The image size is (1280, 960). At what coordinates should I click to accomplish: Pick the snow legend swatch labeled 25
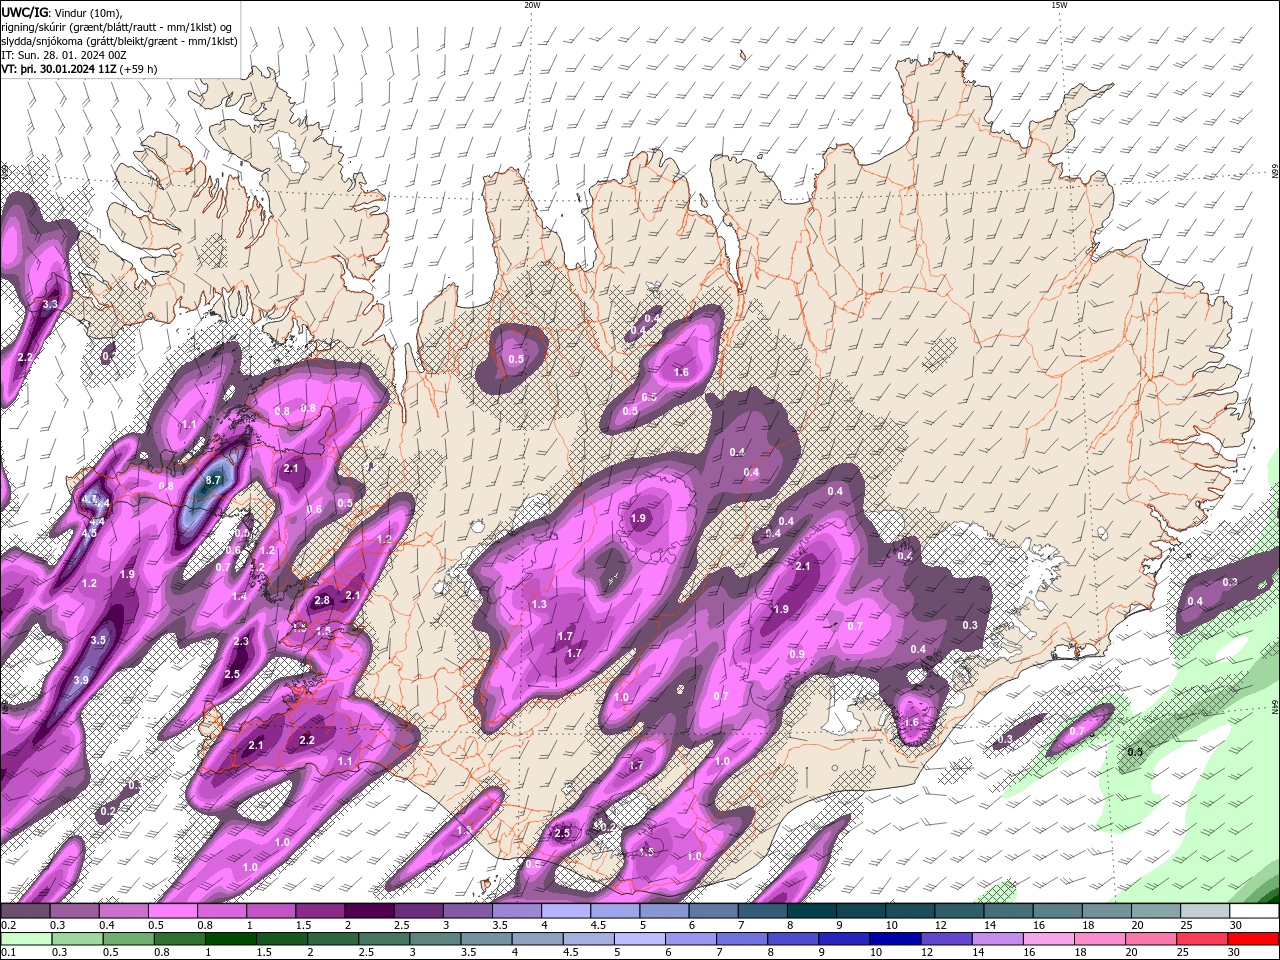pyautogui.click(x=1205, y=911)
